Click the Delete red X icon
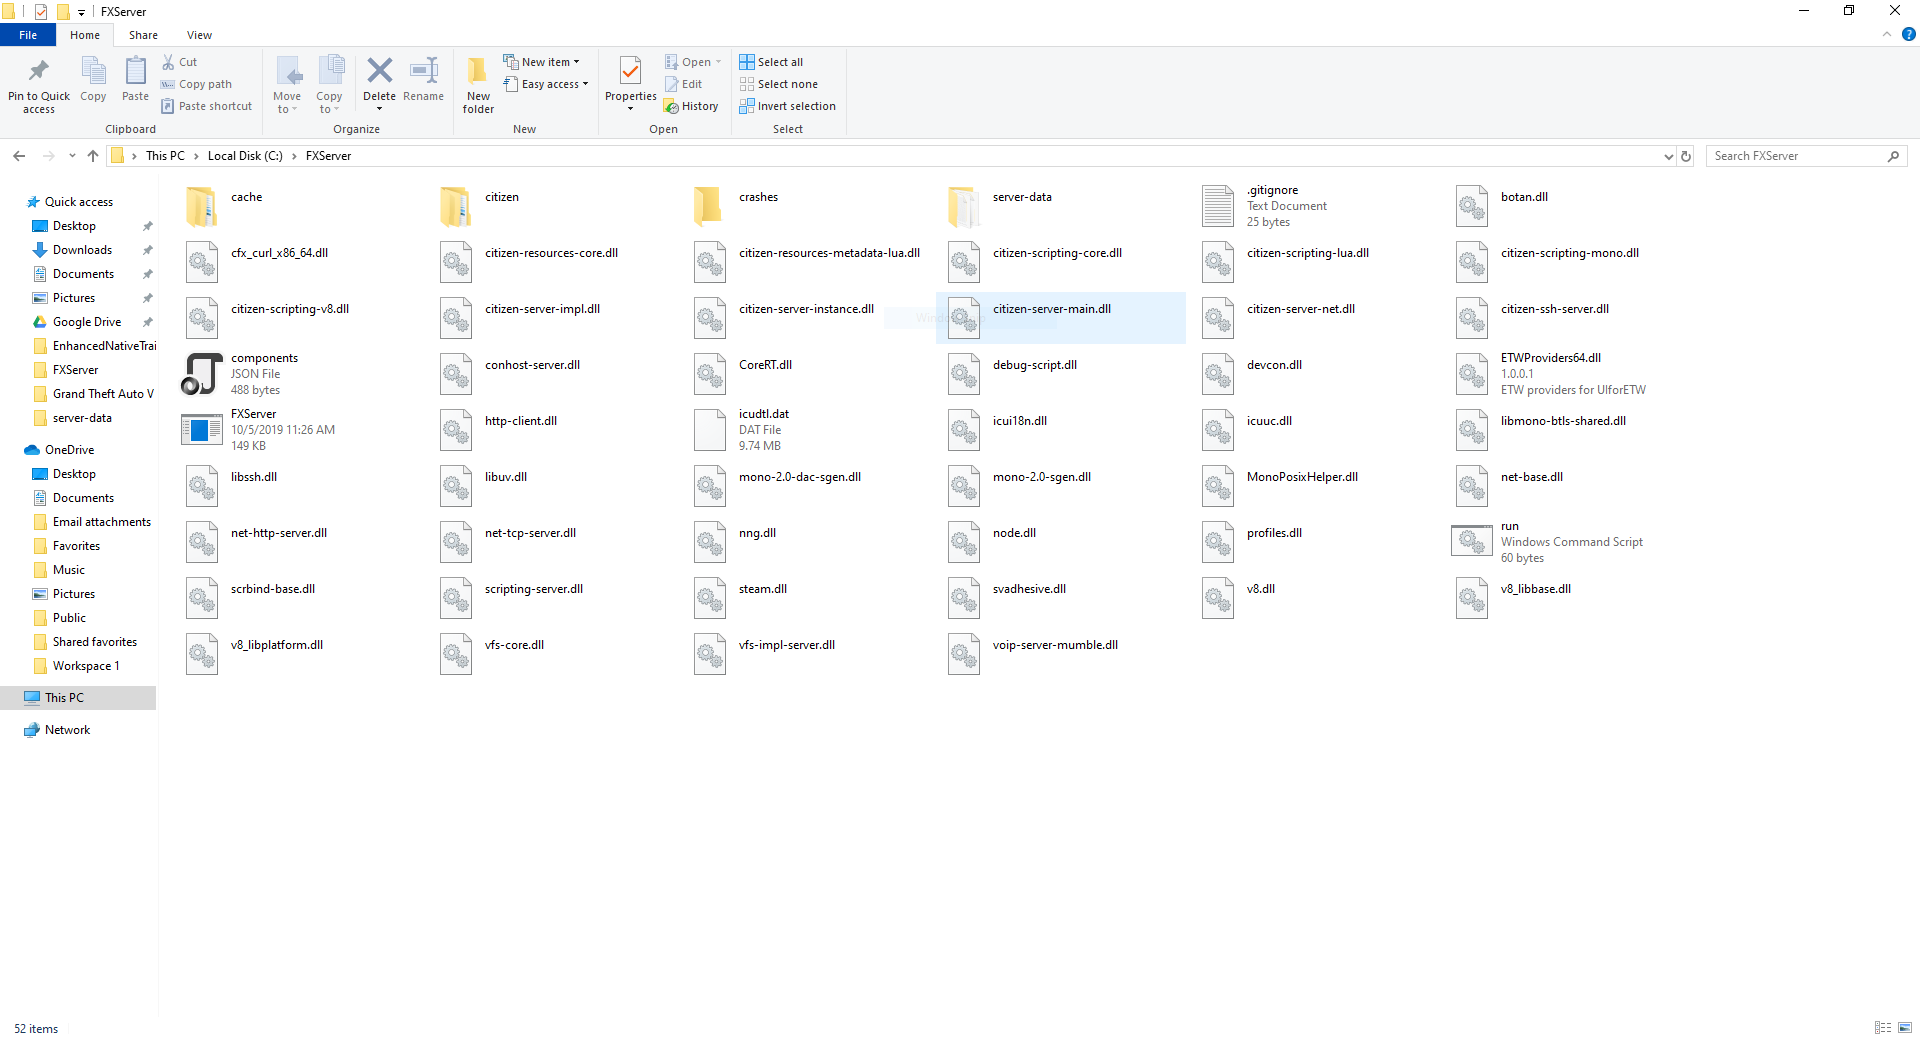1920x1040 pixels. coord(379,70)
